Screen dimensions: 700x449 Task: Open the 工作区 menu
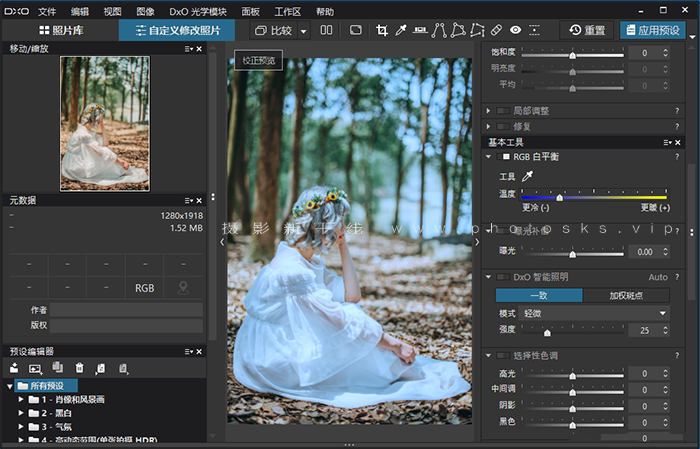[x=288, y=12]
